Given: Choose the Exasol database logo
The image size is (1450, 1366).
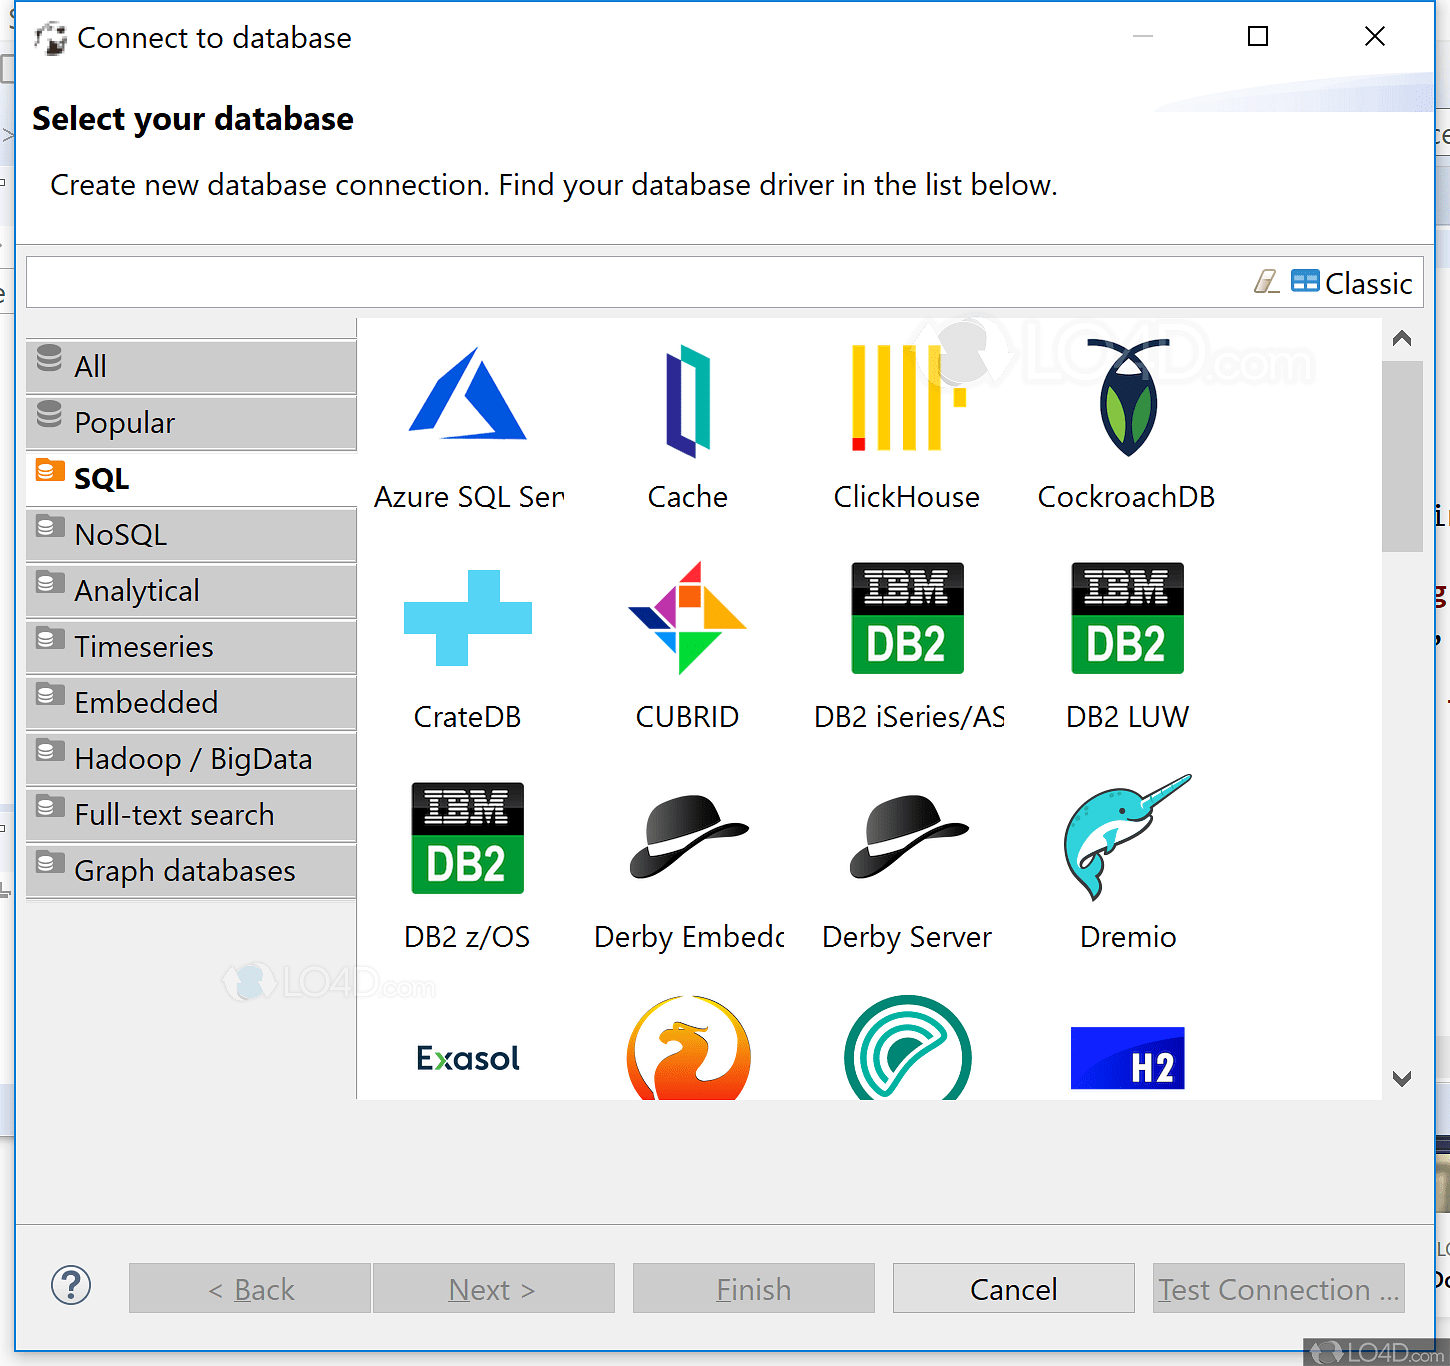Looking at the screenshot, I should (468, 1058).
